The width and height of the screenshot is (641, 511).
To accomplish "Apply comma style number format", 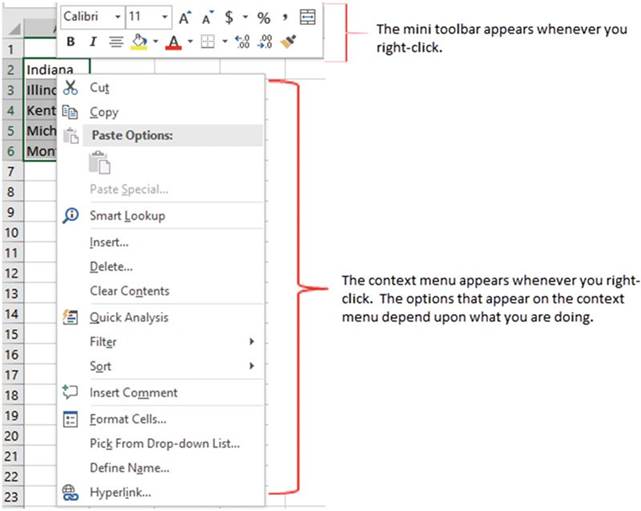I will [x=285, y=17].
